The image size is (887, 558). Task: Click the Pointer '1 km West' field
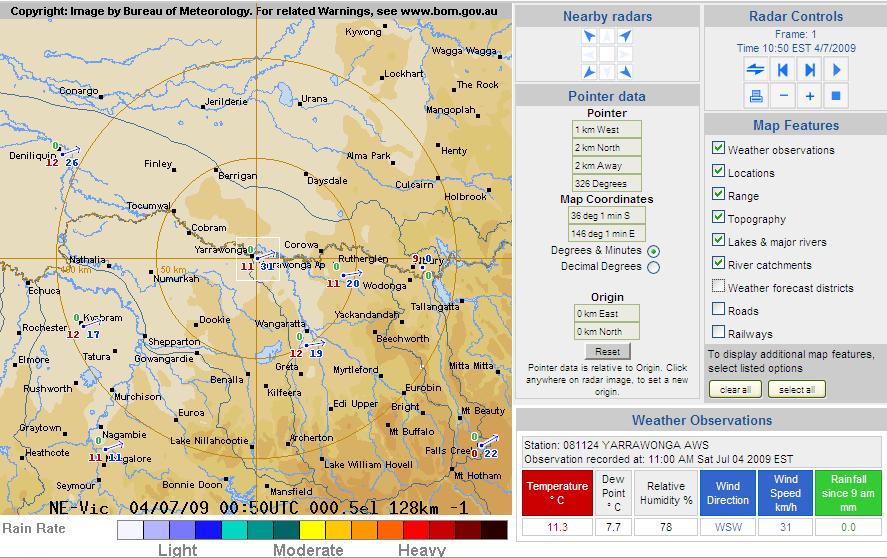[606, 130]
